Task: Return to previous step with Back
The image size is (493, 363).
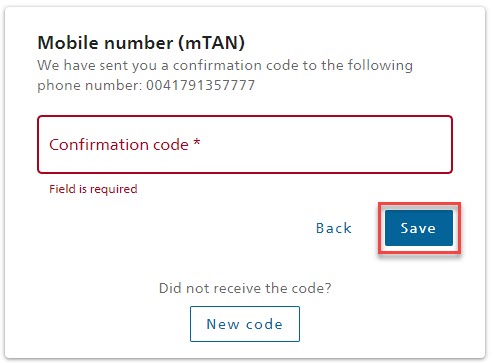Action: [x=334, y=228]
